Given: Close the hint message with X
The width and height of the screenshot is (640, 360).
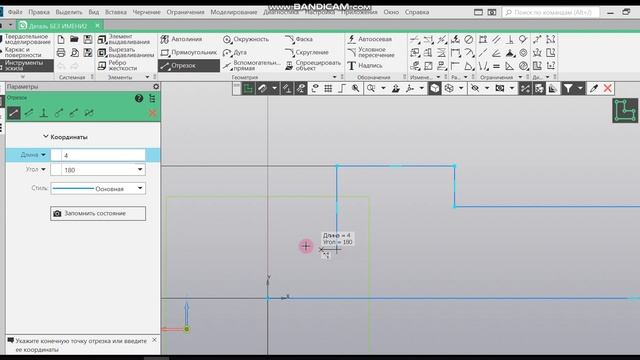Looking at the screenshot, I should (154, 340).
